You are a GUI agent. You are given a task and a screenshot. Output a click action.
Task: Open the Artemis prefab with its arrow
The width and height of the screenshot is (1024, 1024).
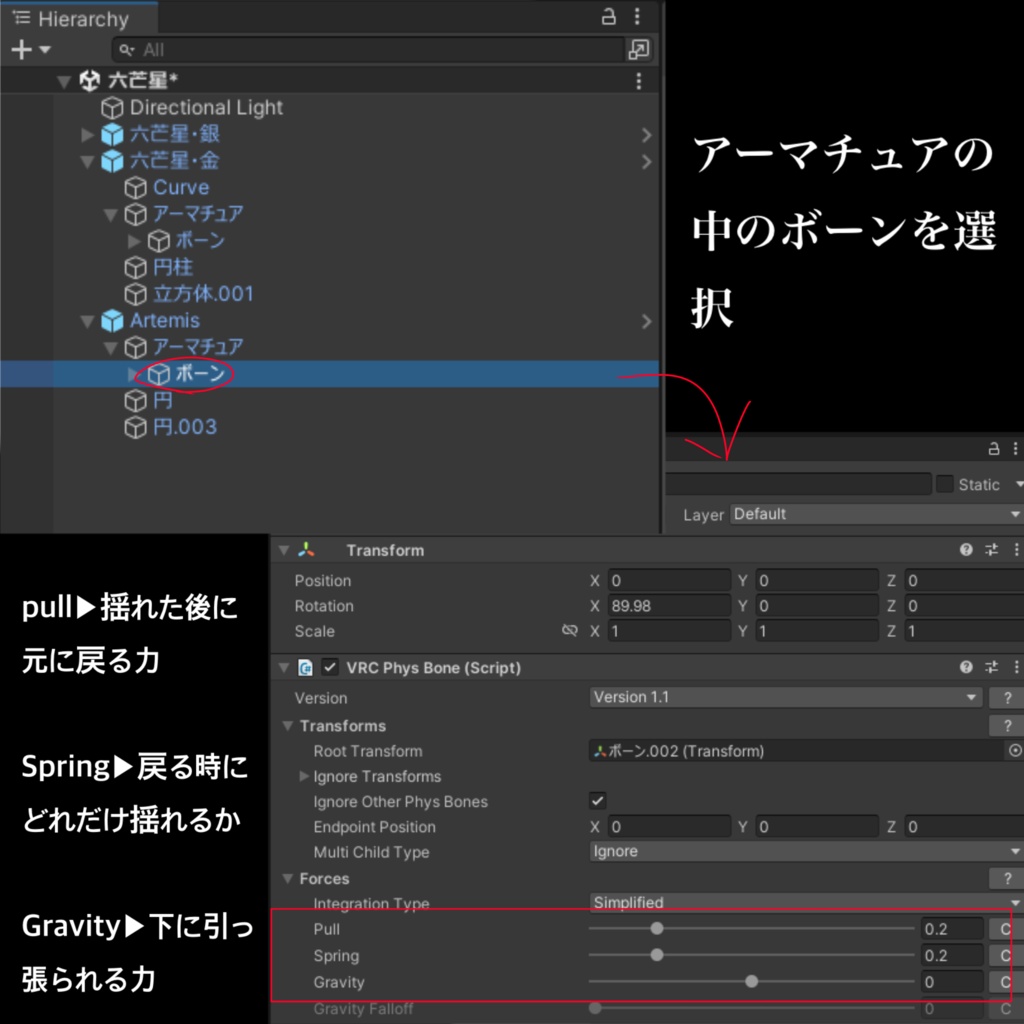point(646,321)
